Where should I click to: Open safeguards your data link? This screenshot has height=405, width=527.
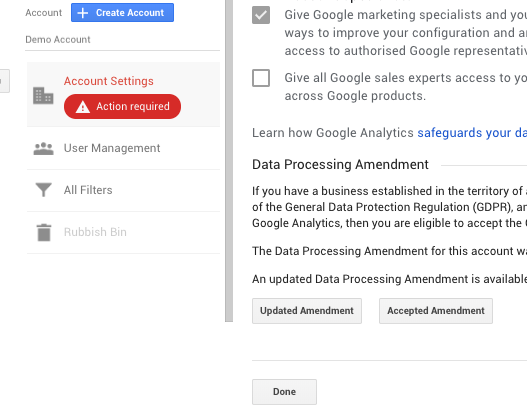pyautogui.click(x=472, y=133)
